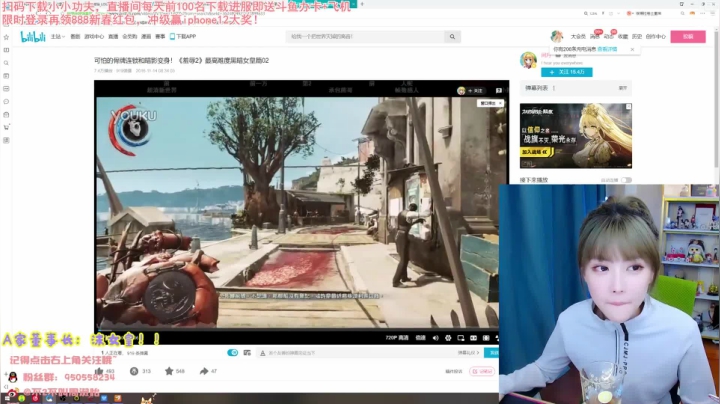Open 创作中心 in header
The width and height of the screenshot is (720, 404).
tap(656, 37)
